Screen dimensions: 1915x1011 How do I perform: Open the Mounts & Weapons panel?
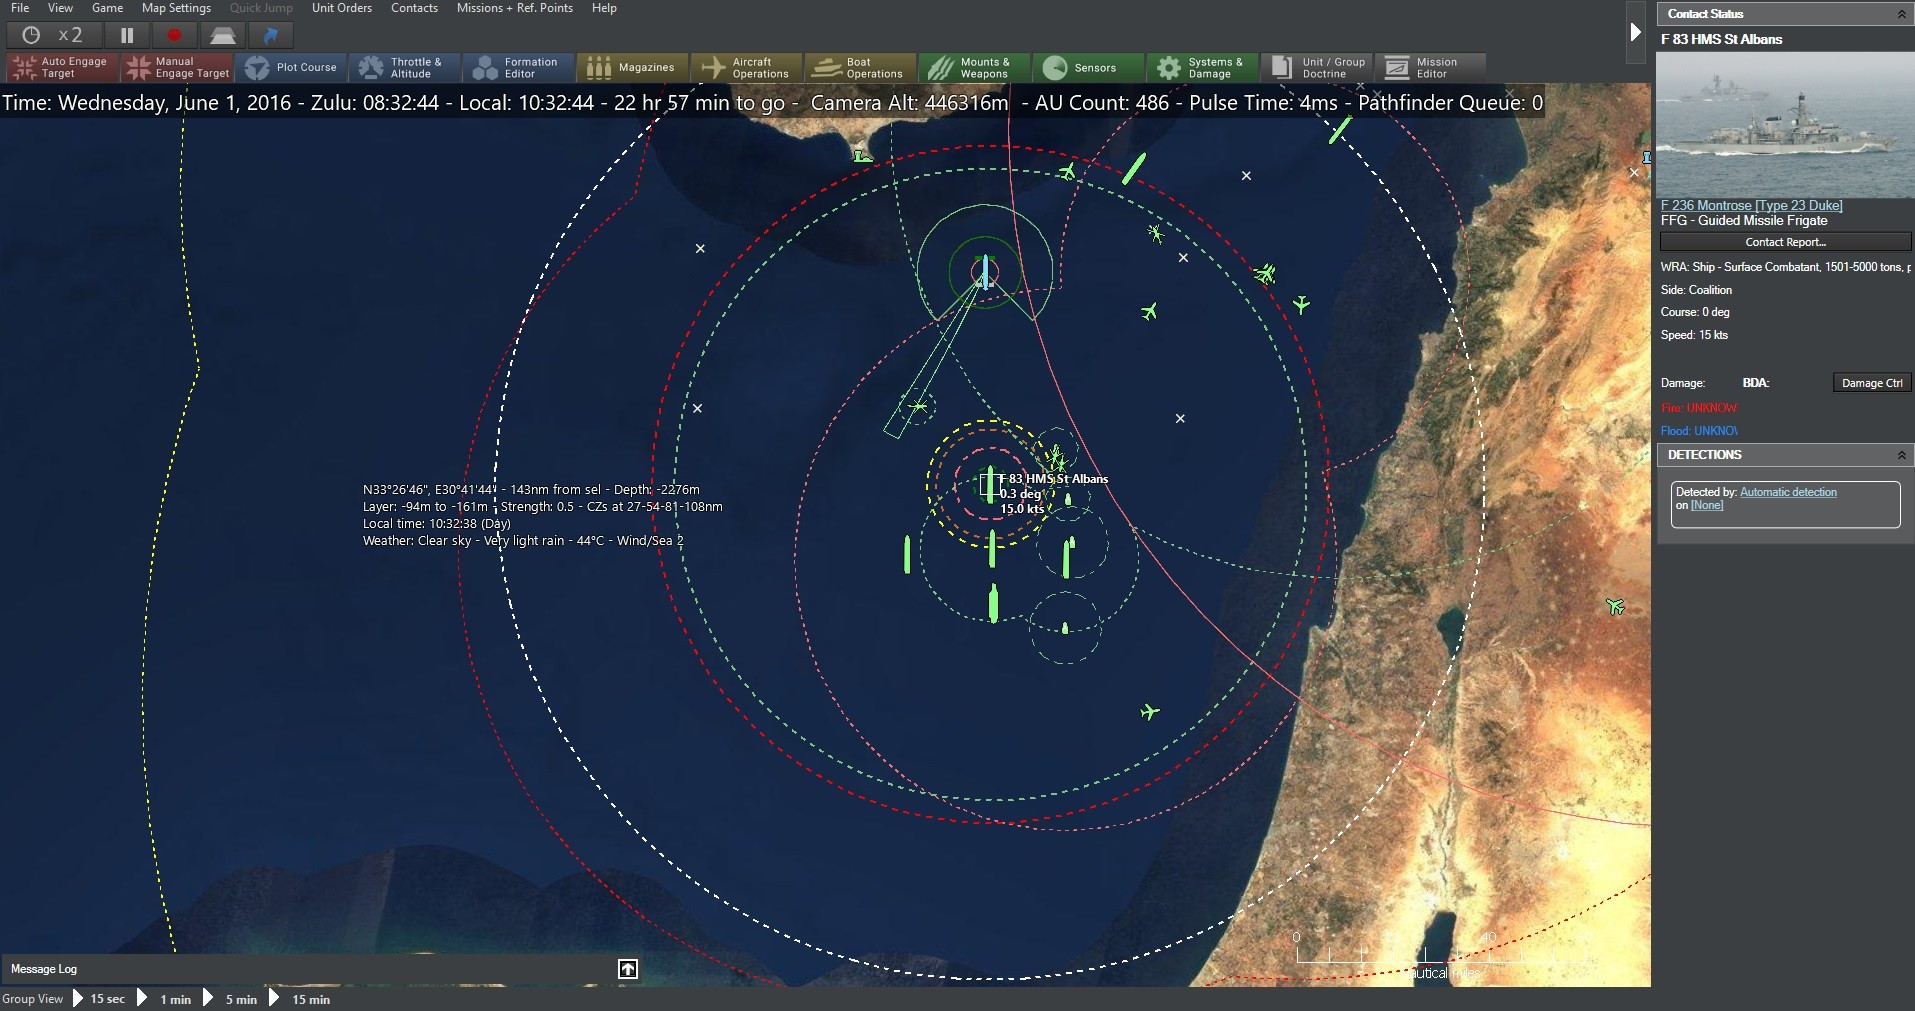point(972,67)
